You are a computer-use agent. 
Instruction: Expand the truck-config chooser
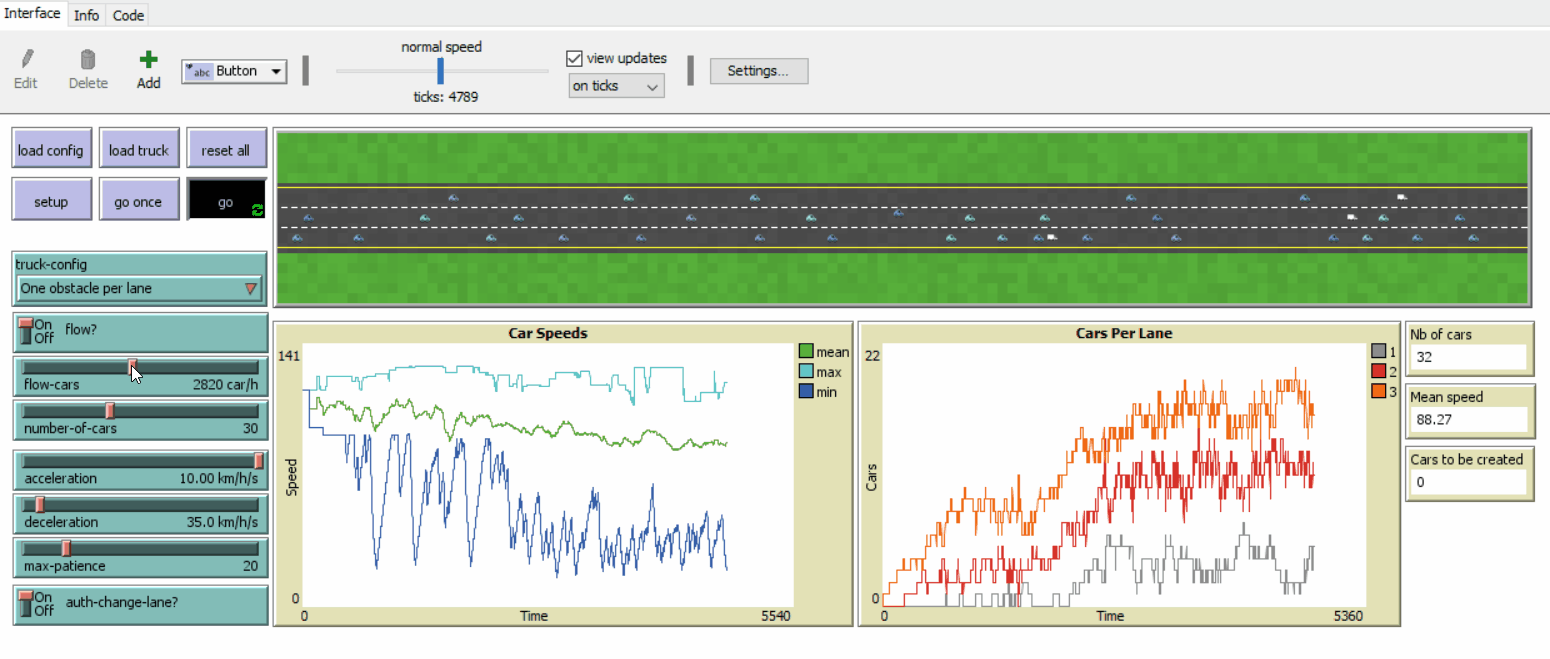pos(140,289)
